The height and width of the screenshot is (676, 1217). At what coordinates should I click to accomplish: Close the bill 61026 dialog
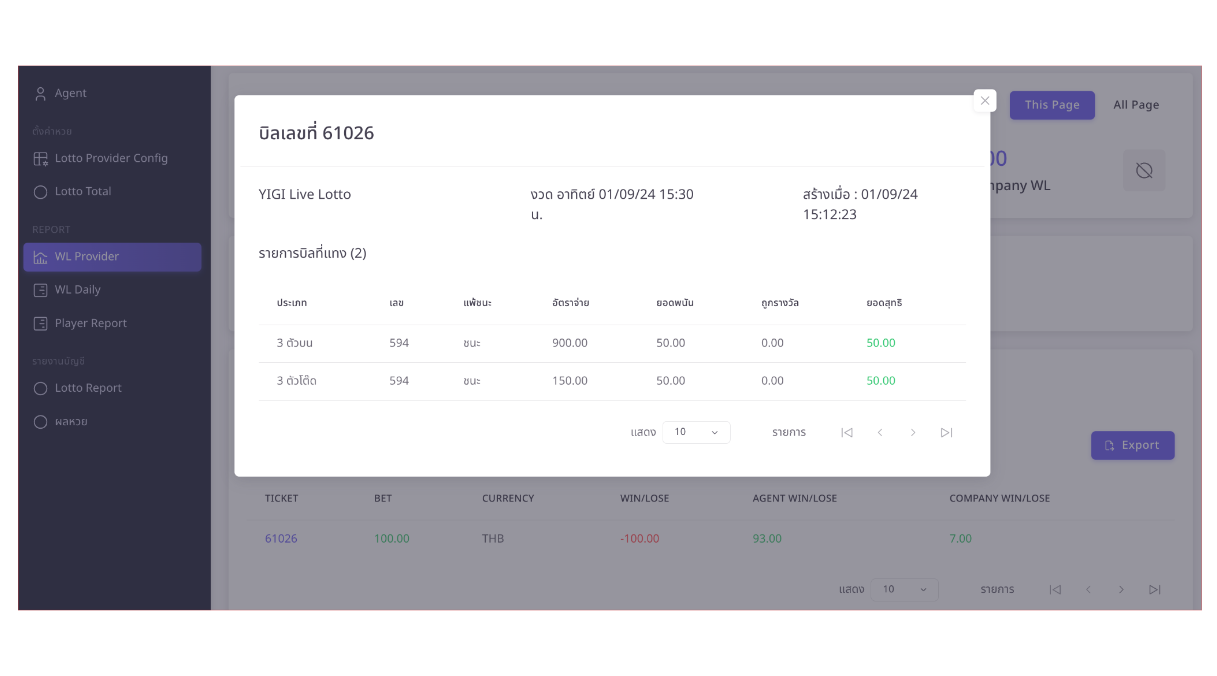click(985, 101)
